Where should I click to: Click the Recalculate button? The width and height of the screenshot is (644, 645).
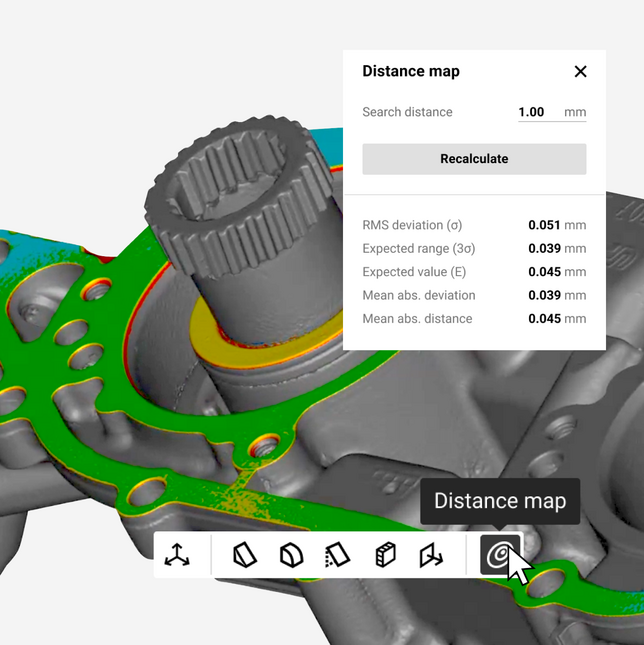[474, 159]
